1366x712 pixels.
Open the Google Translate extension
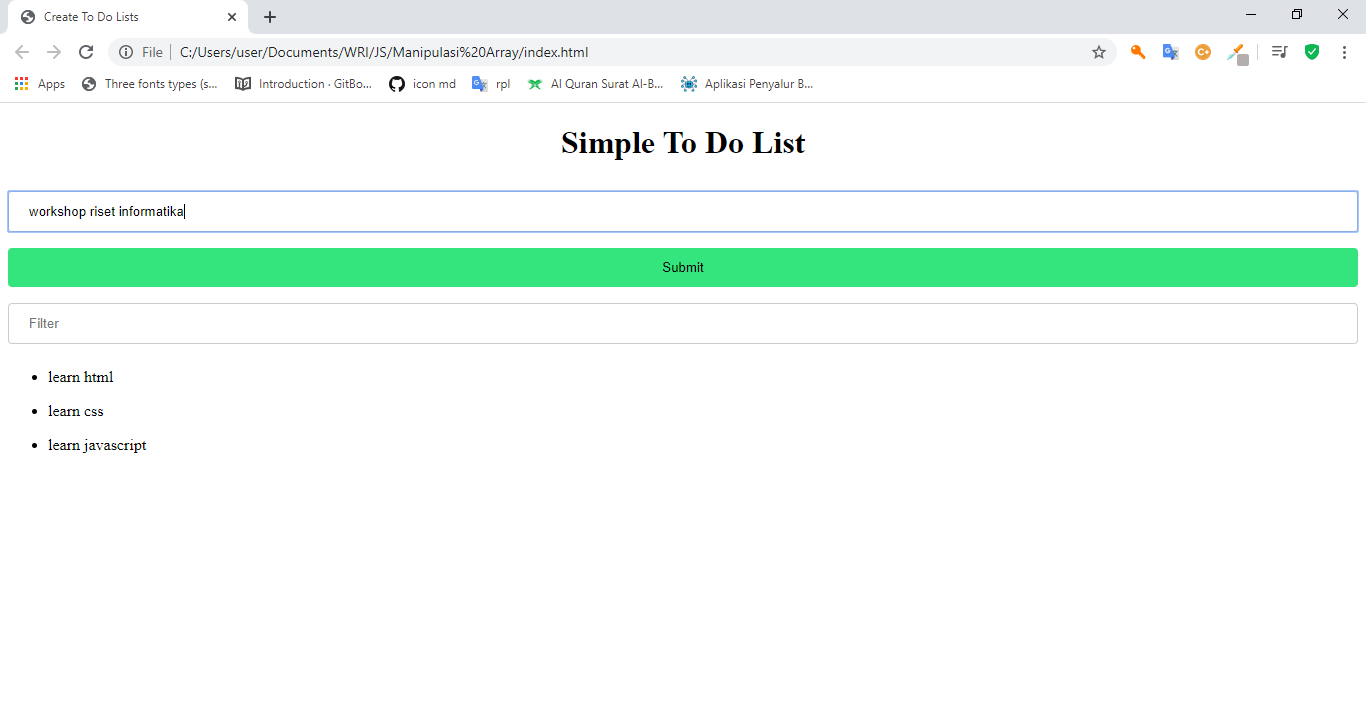coord(1170,52)
